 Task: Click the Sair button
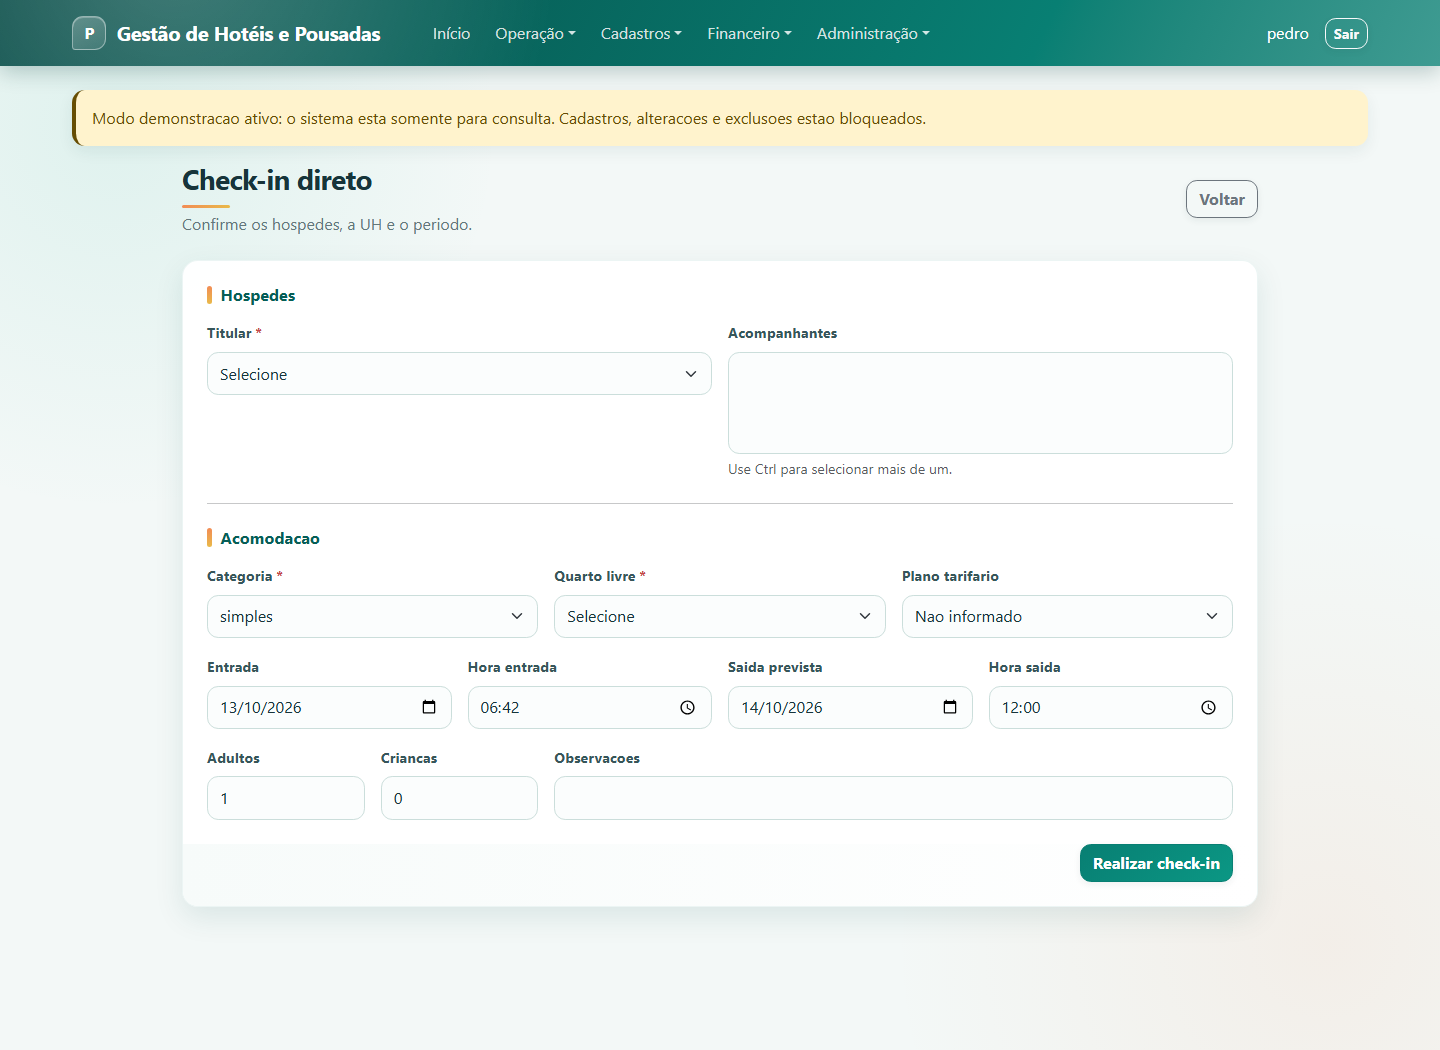pos(1346,33)
